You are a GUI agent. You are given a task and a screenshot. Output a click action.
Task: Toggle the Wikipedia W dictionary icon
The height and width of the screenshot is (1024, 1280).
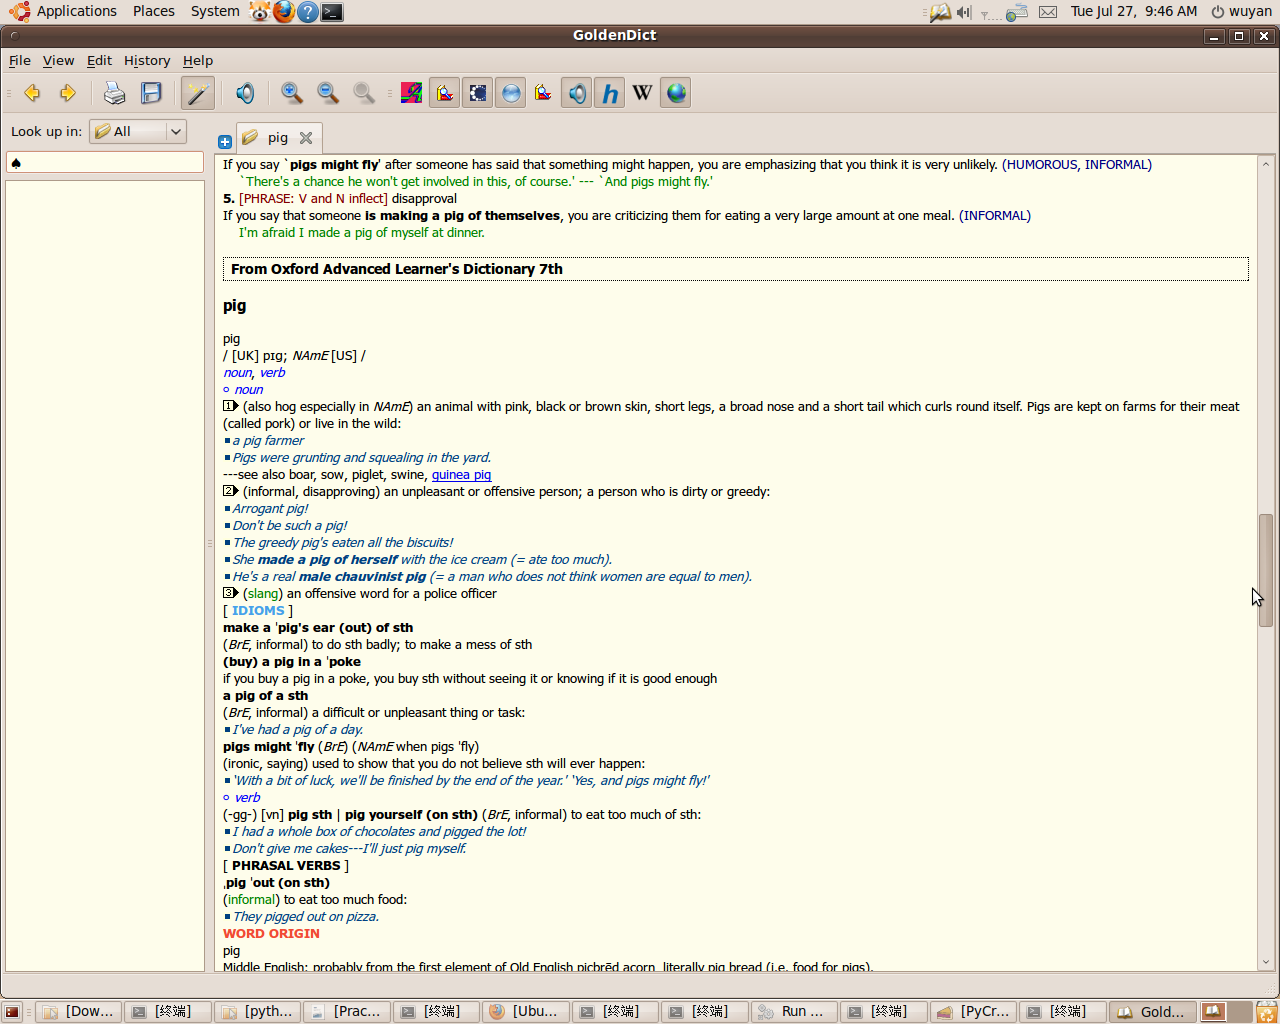(642, 93)
